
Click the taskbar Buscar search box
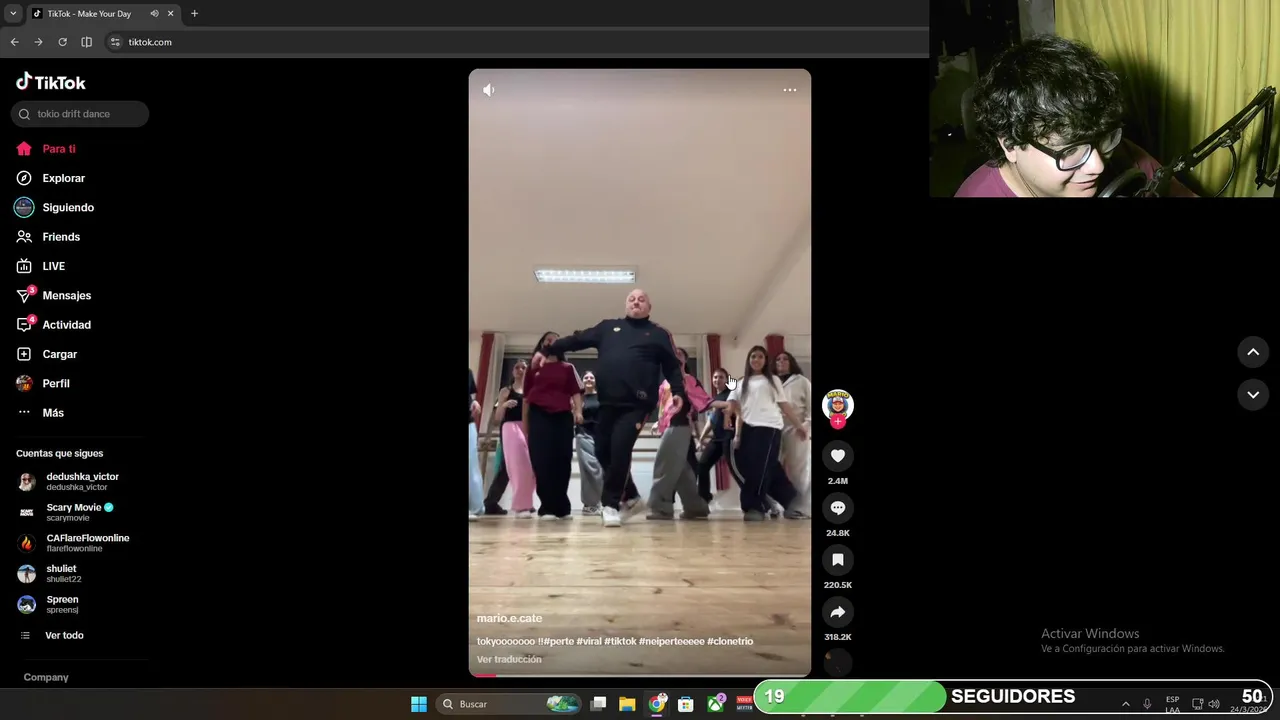[x=510, y=704]
